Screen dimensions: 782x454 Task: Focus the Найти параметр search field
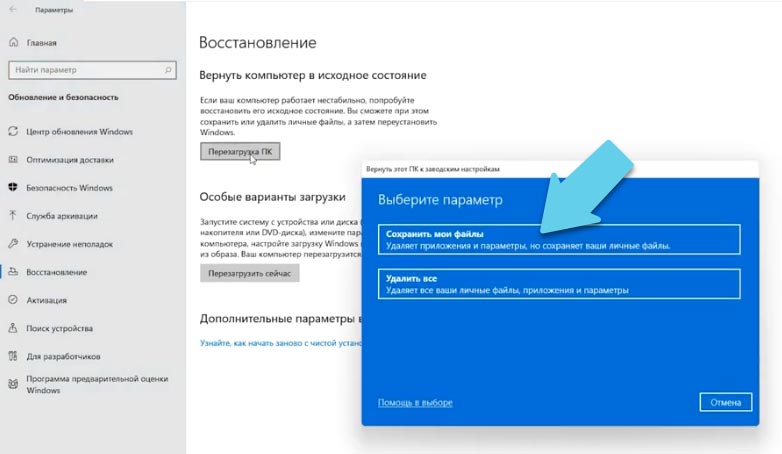pyautogui.click(x=92, y=70)
